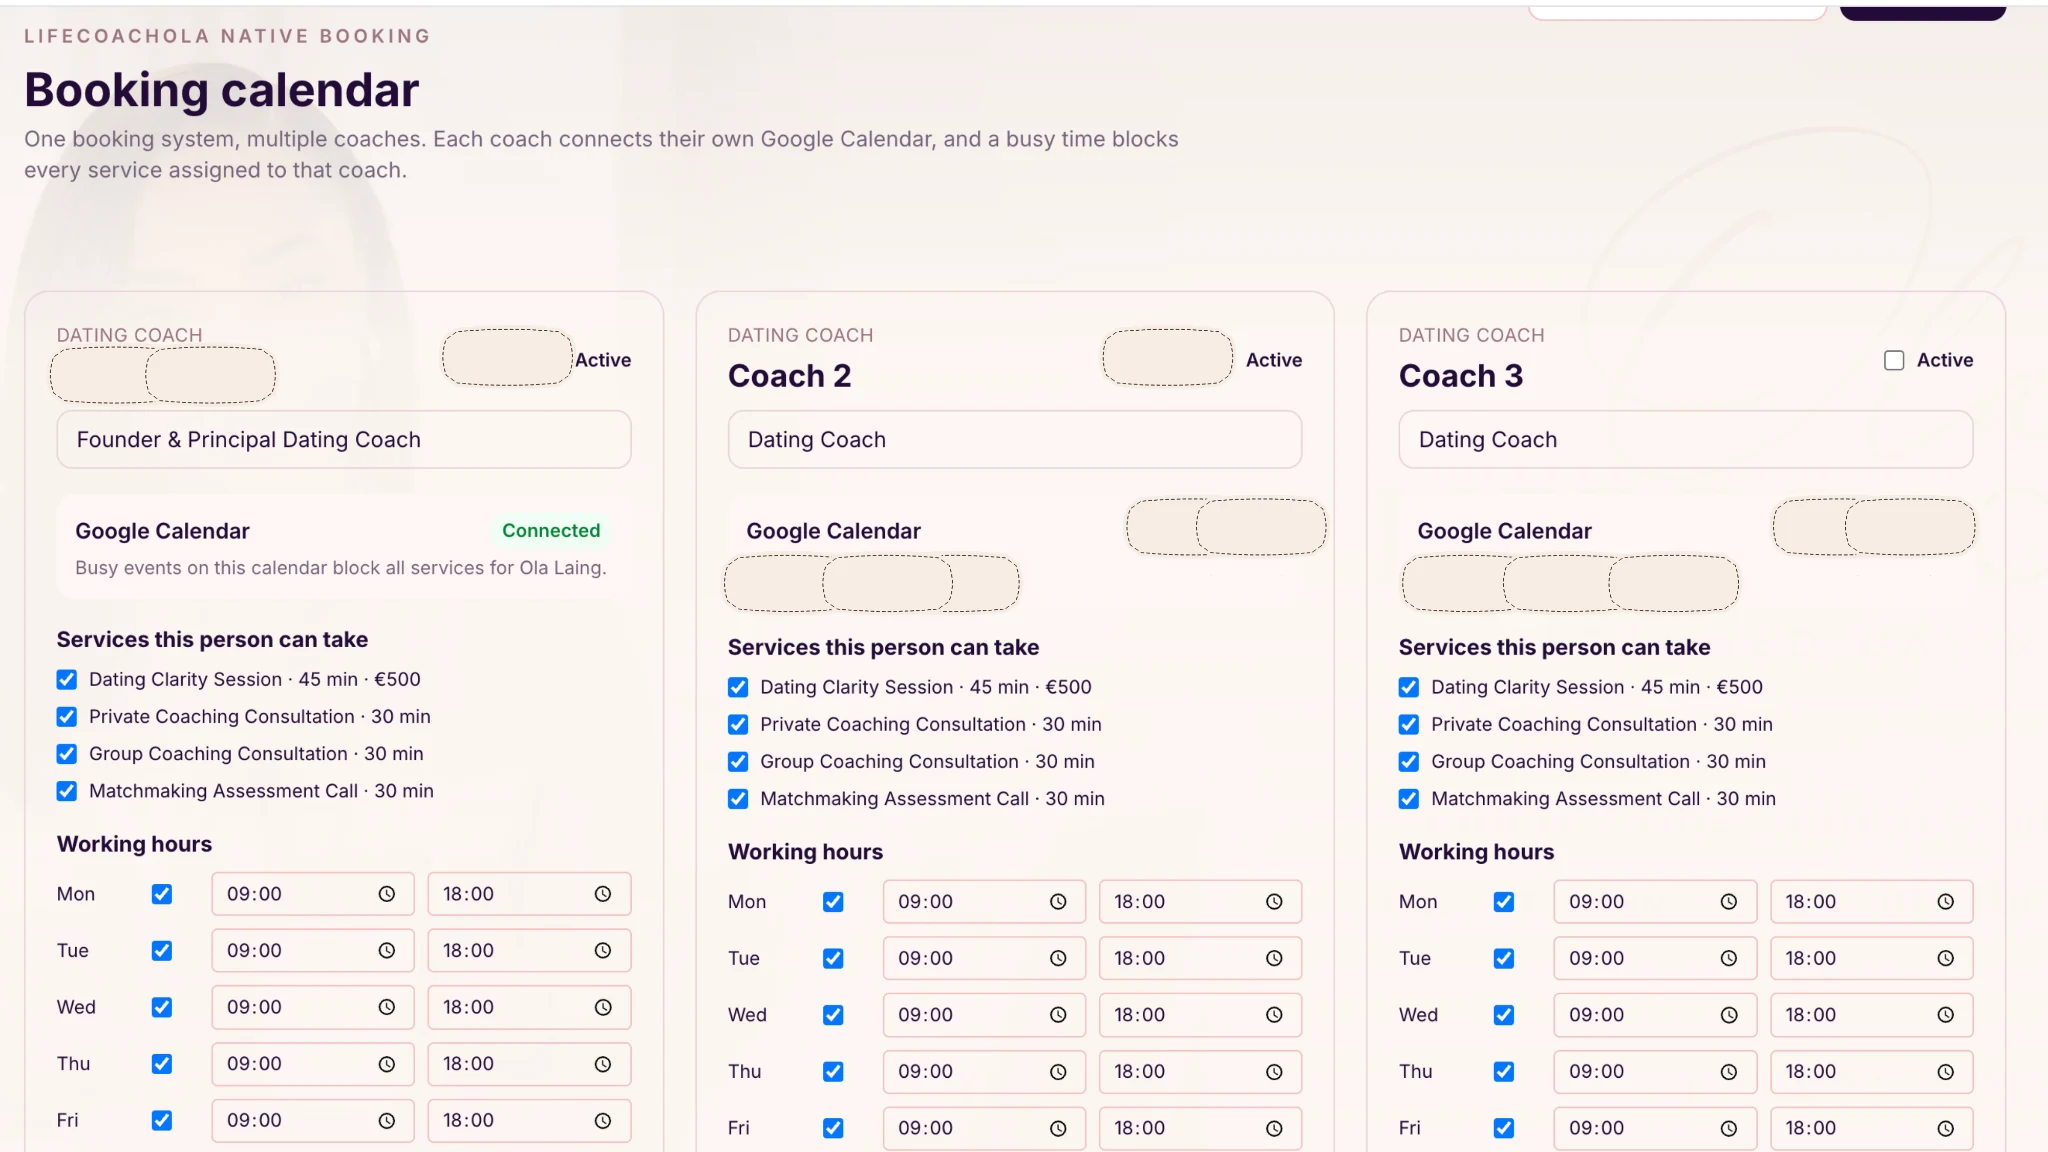
Task: Set first coach Monday 09:00 start time
Action: [313, 894]
